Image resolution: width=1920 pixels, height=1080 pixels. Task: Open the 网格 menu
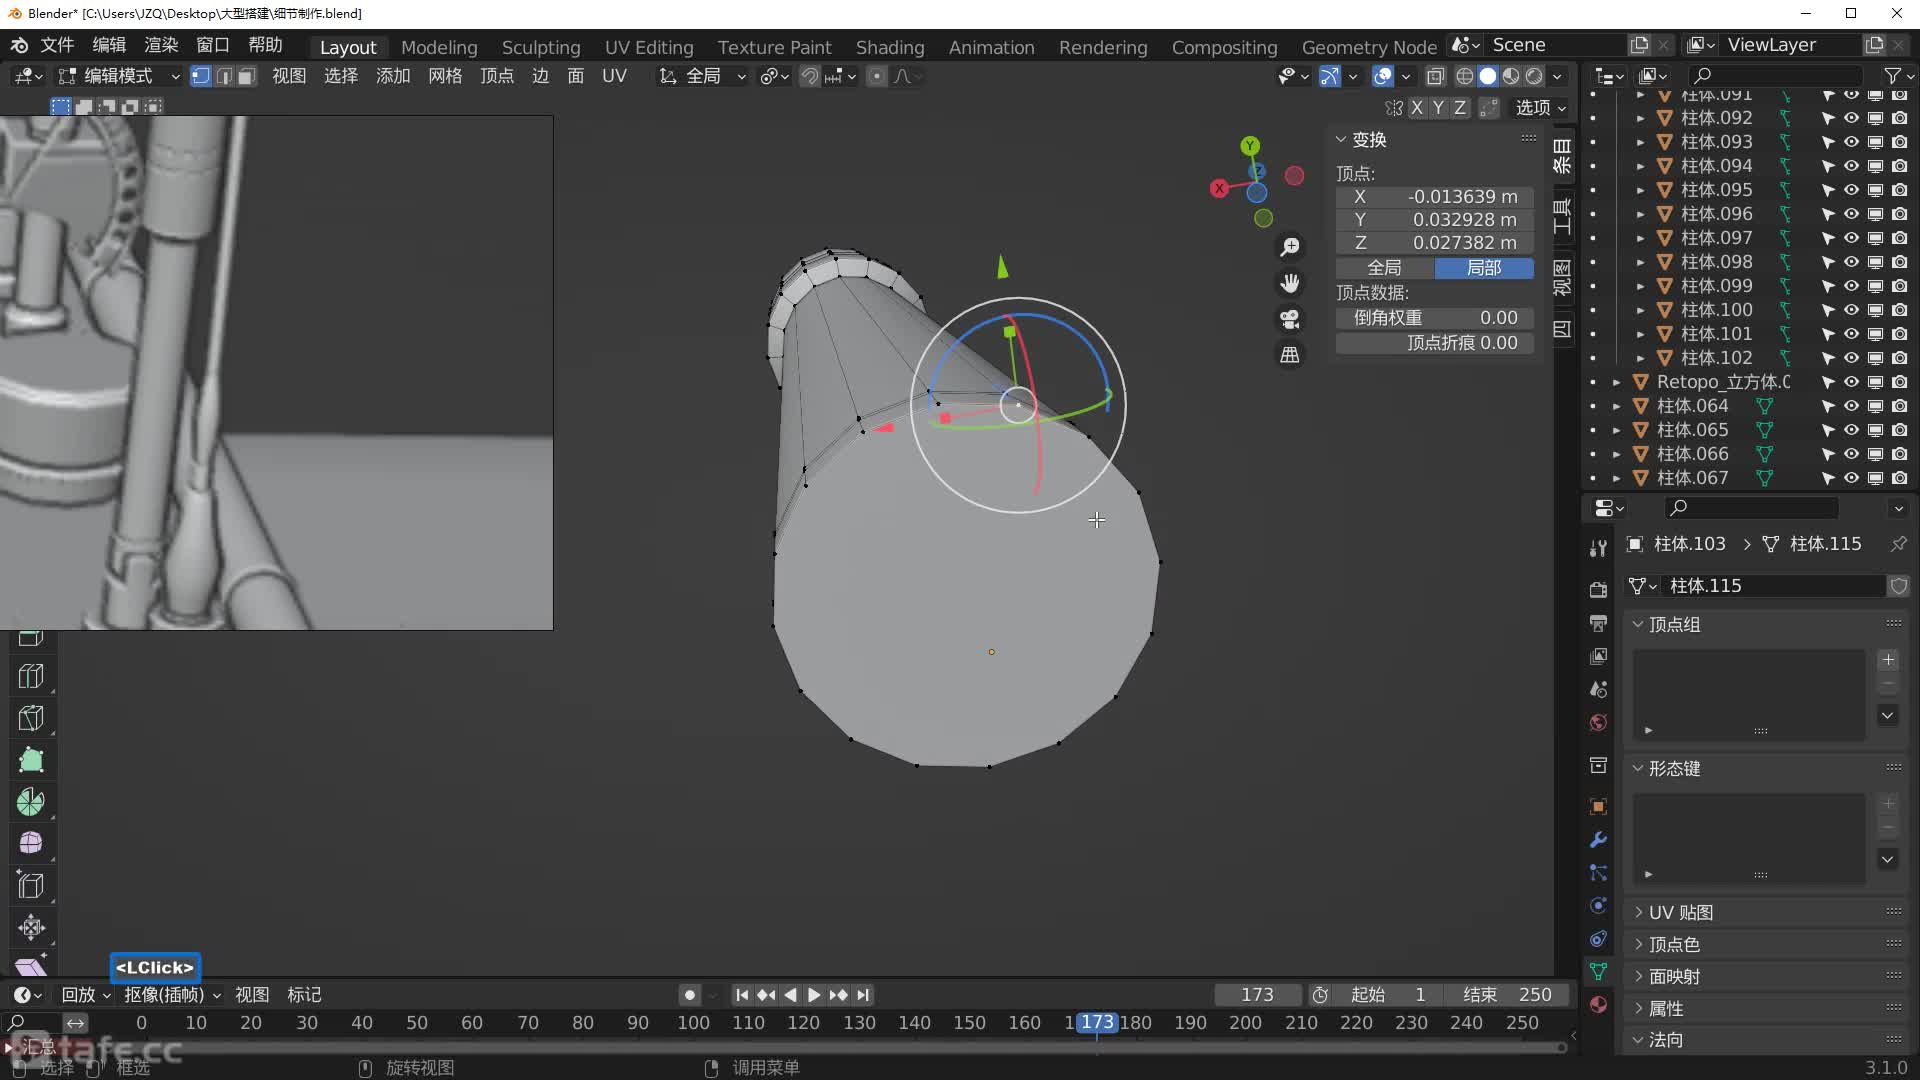[444, 76]
